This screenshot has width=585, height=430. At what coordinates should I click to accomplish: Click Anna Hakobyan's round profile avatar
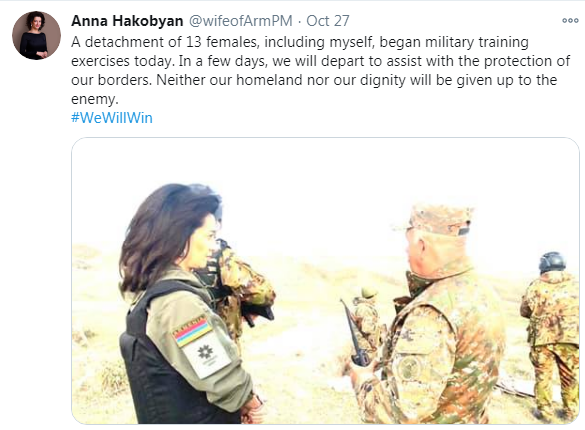click(36, 35)
